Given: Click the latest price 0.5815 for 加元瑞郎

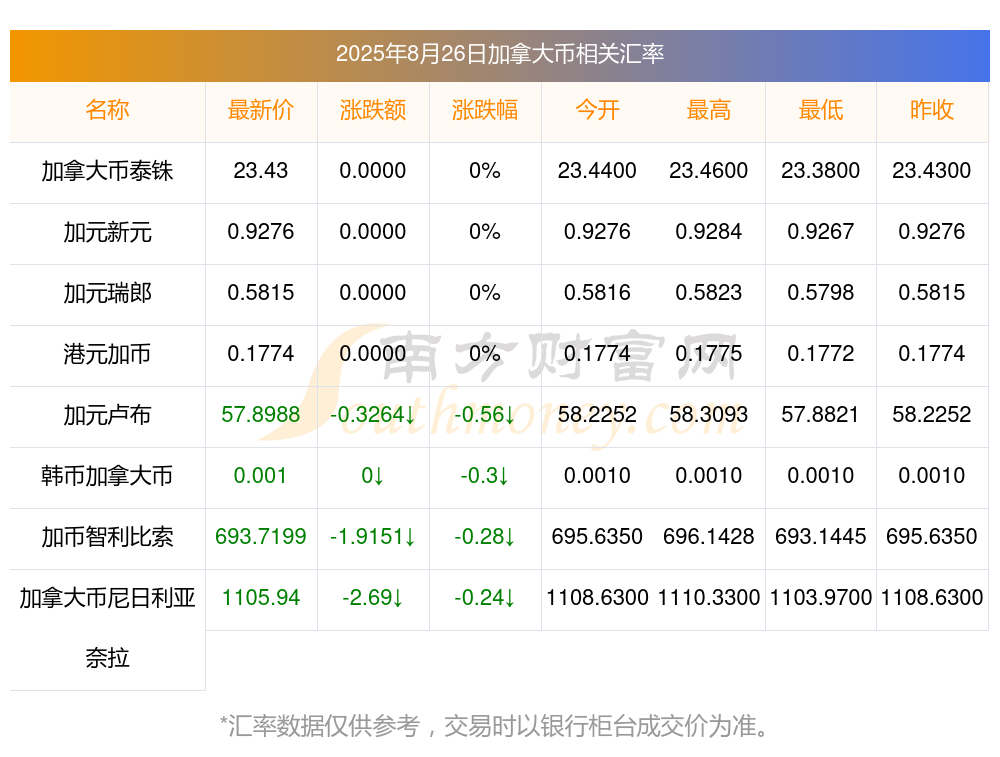Looking at the screenshot, I should tap(261, 293).
